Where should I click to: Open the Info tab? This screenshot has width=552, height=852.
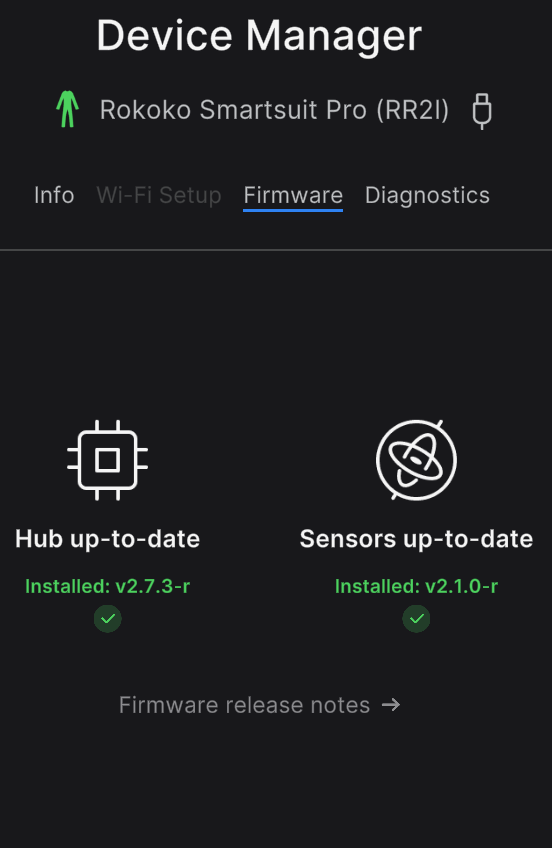click(x=54, y=195)
